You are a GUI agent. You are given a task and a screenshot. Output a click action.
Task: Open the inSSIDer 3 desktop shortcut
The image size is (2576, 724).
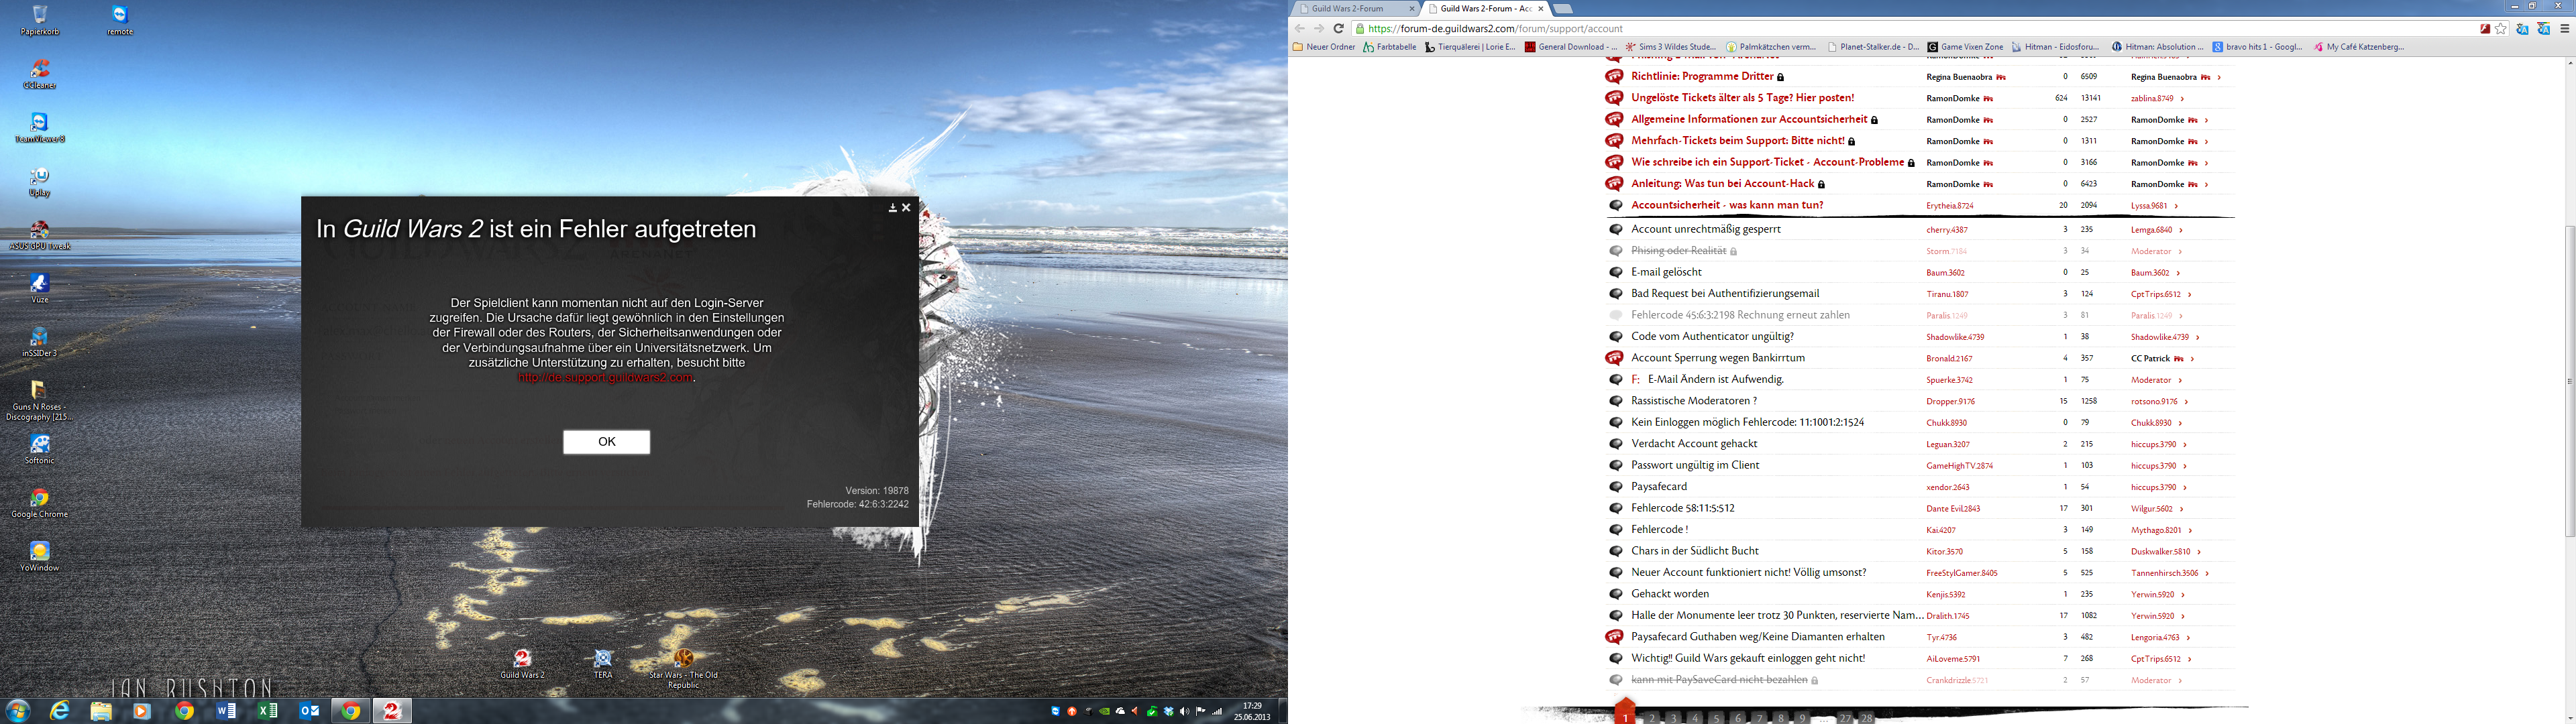[40, 342]
